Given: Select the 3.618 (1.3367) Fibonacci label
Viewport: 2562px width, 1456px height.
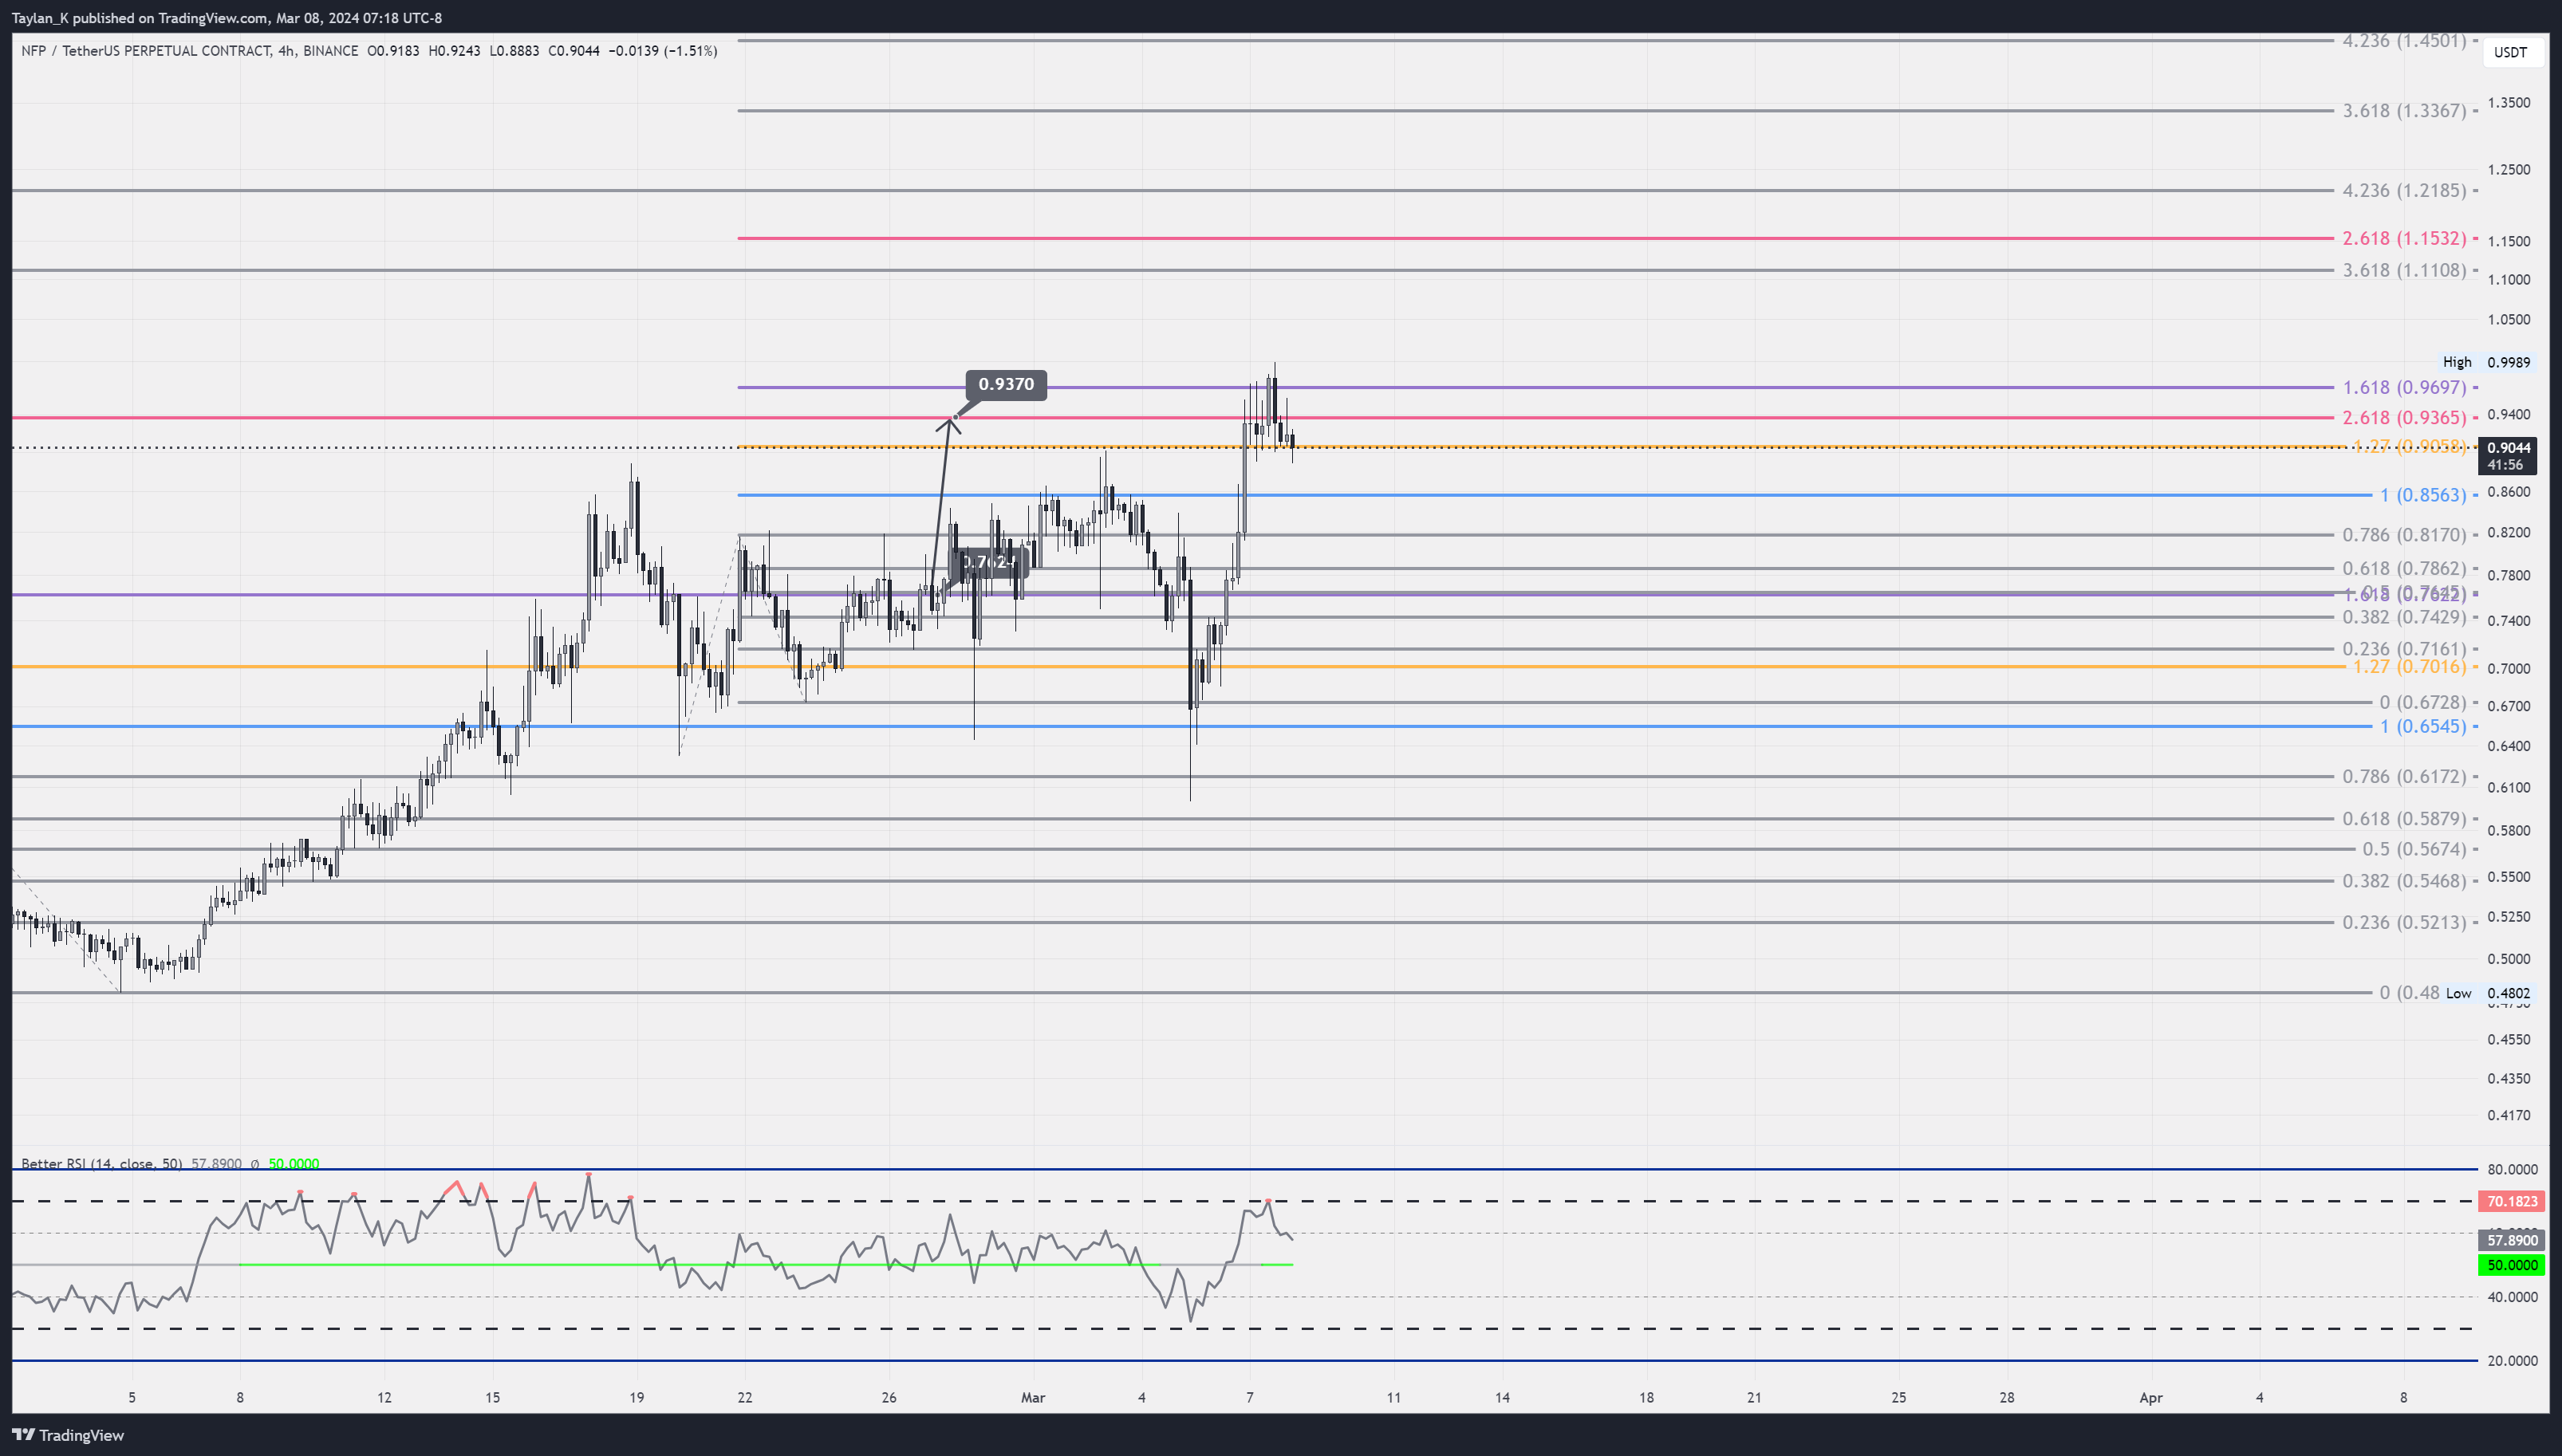Looking at the screenshot, I should click(x=2405, y=111).
